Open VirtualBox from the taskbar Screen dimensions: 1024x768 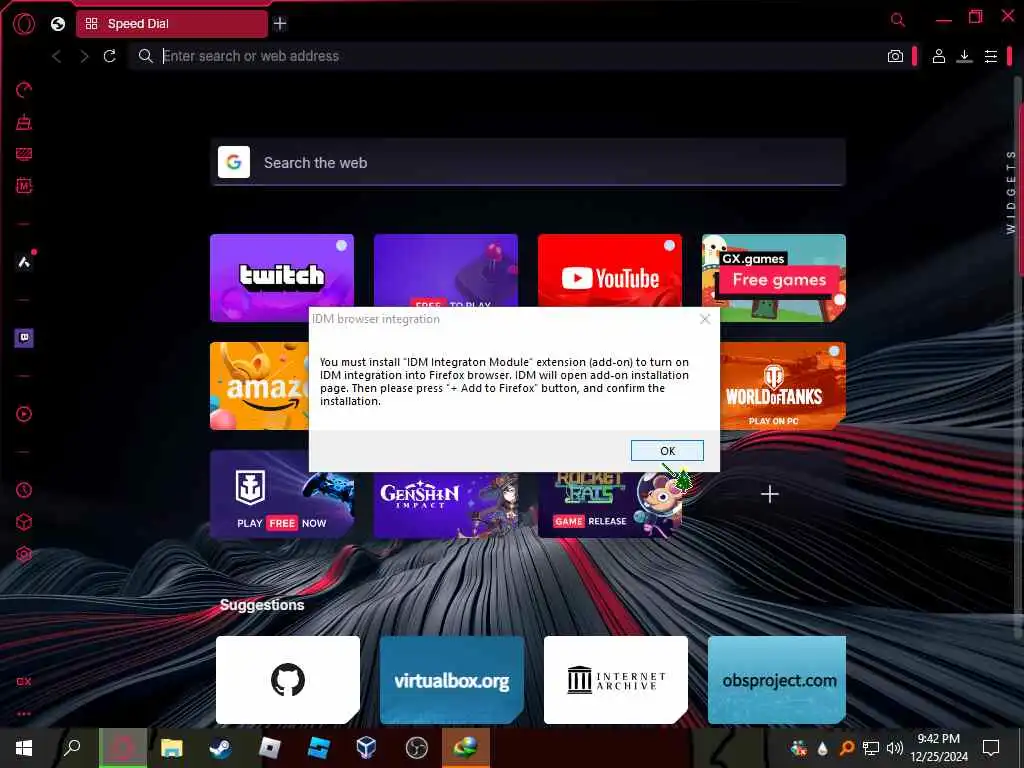pos(367,748)
